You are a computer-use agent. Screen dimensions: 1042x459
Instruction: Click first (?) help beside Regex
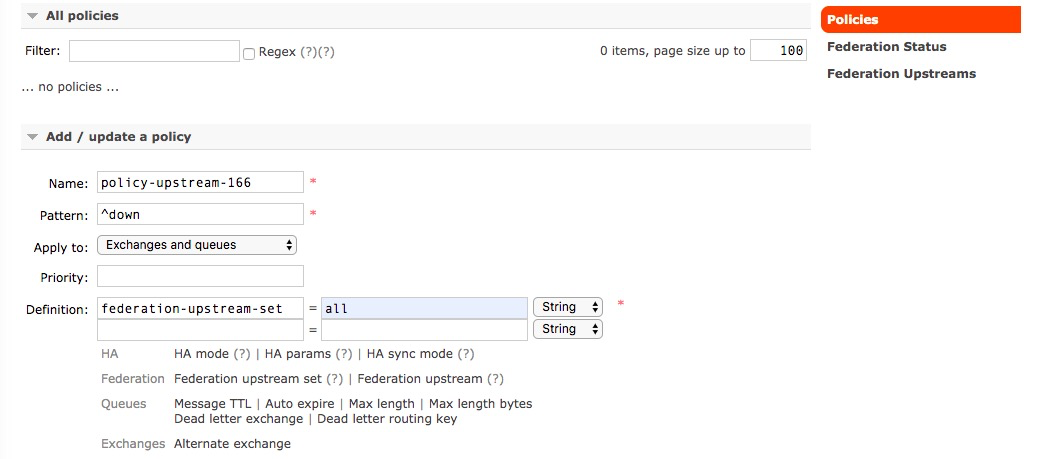tap(308, 52)
